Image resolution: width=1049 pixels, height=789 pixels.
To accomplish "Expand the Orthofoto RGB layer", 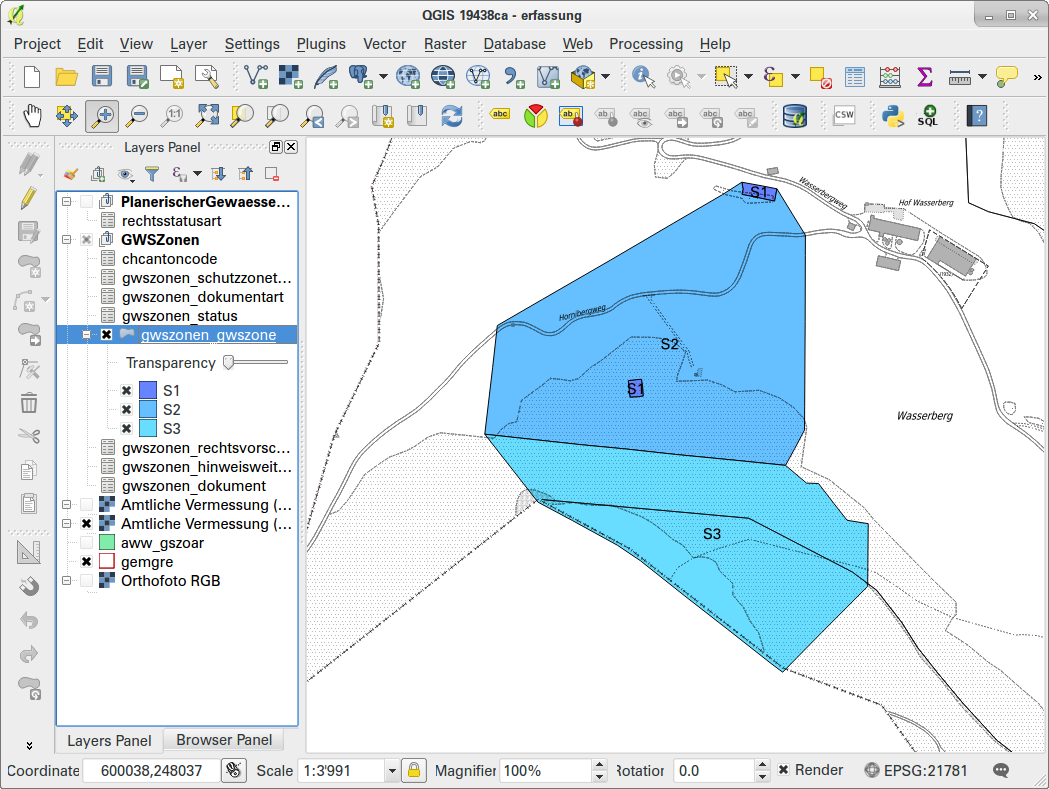I will point(66,580).
